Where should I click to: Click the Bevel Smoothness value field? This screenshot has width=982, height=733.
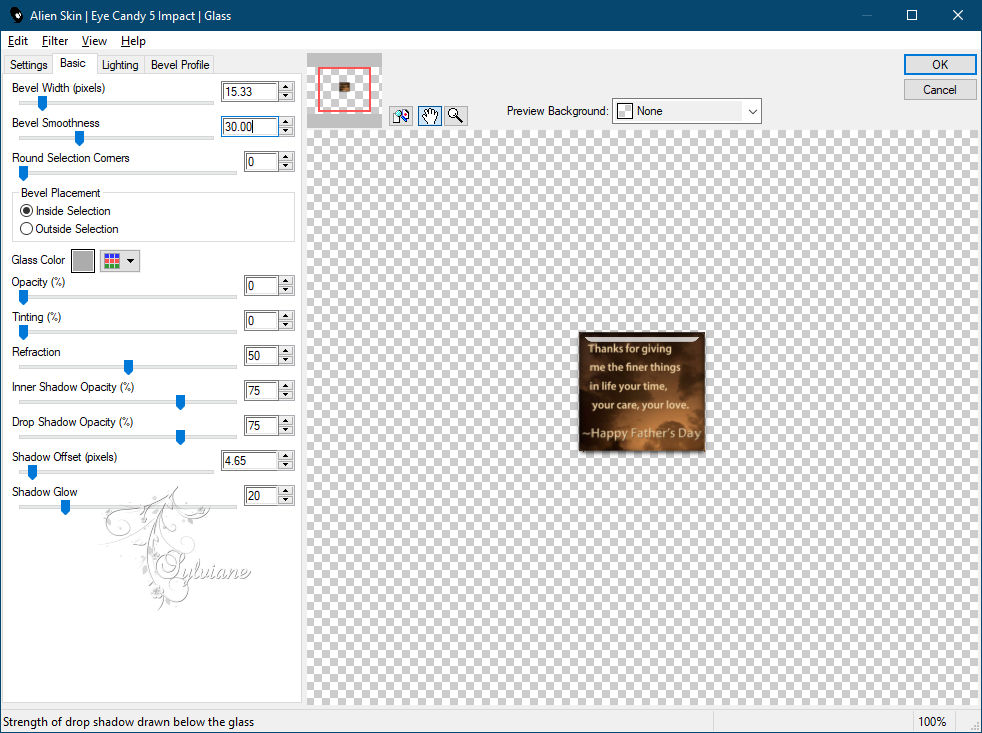[x=249, y=127]
